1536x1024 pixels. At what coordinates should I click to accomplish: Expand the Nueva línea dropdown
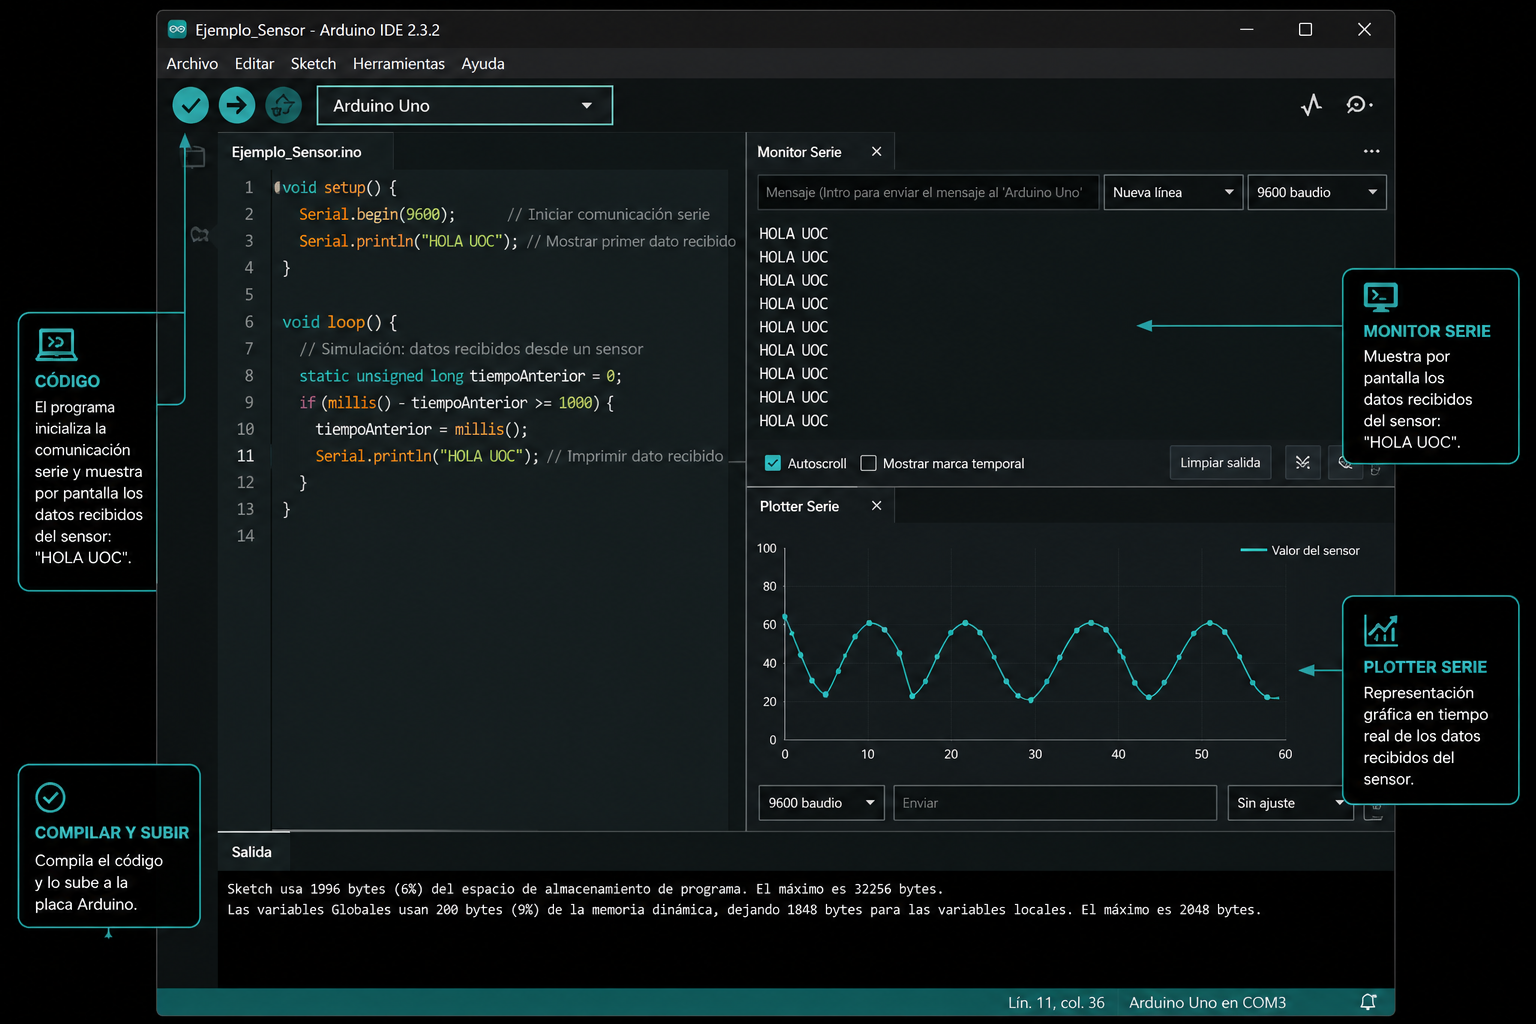coord(1173,192)
